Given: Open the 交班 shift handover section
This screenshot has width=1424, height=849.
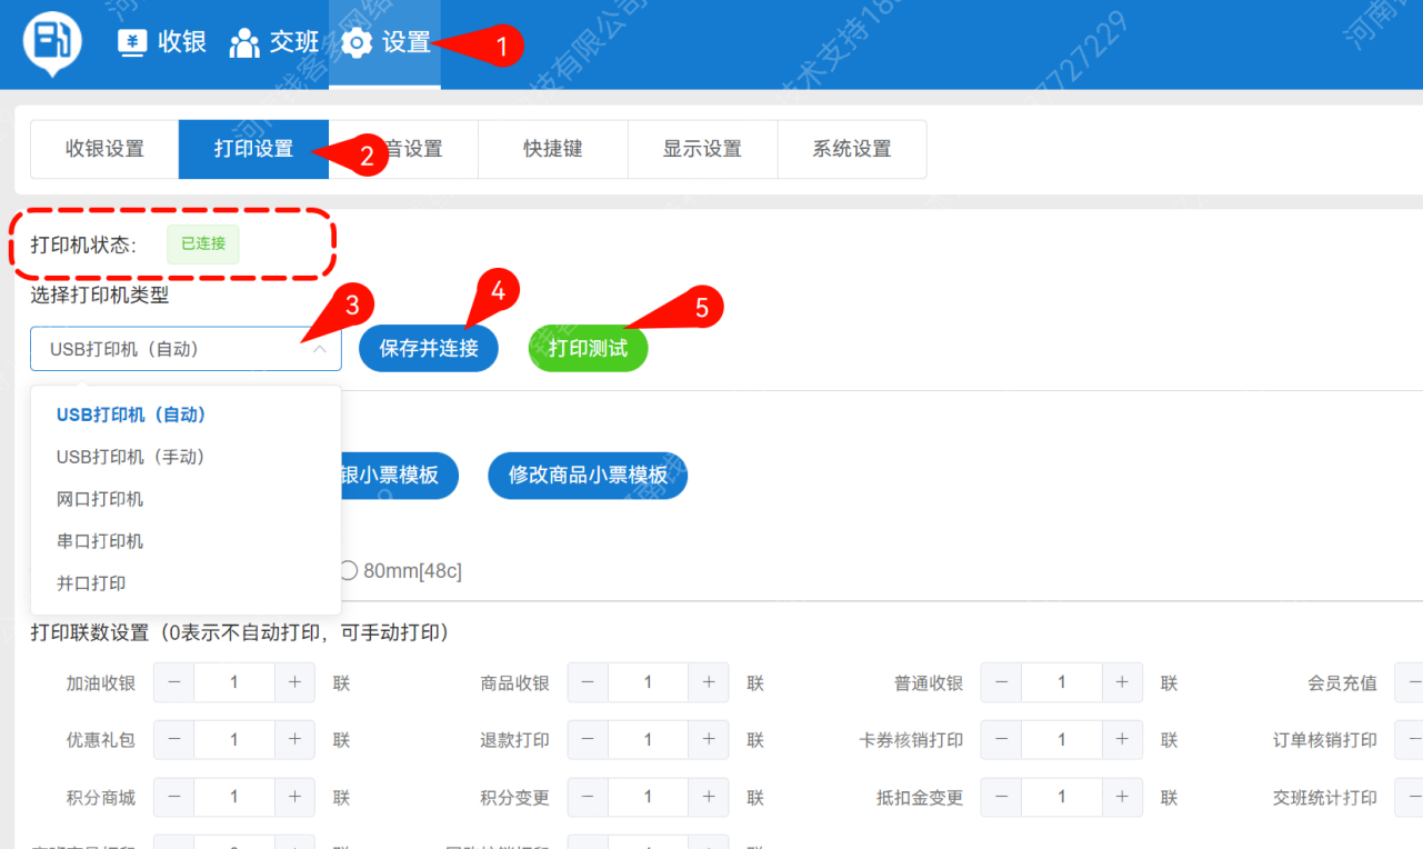Looking at the screenshot, I should [274, 42].
